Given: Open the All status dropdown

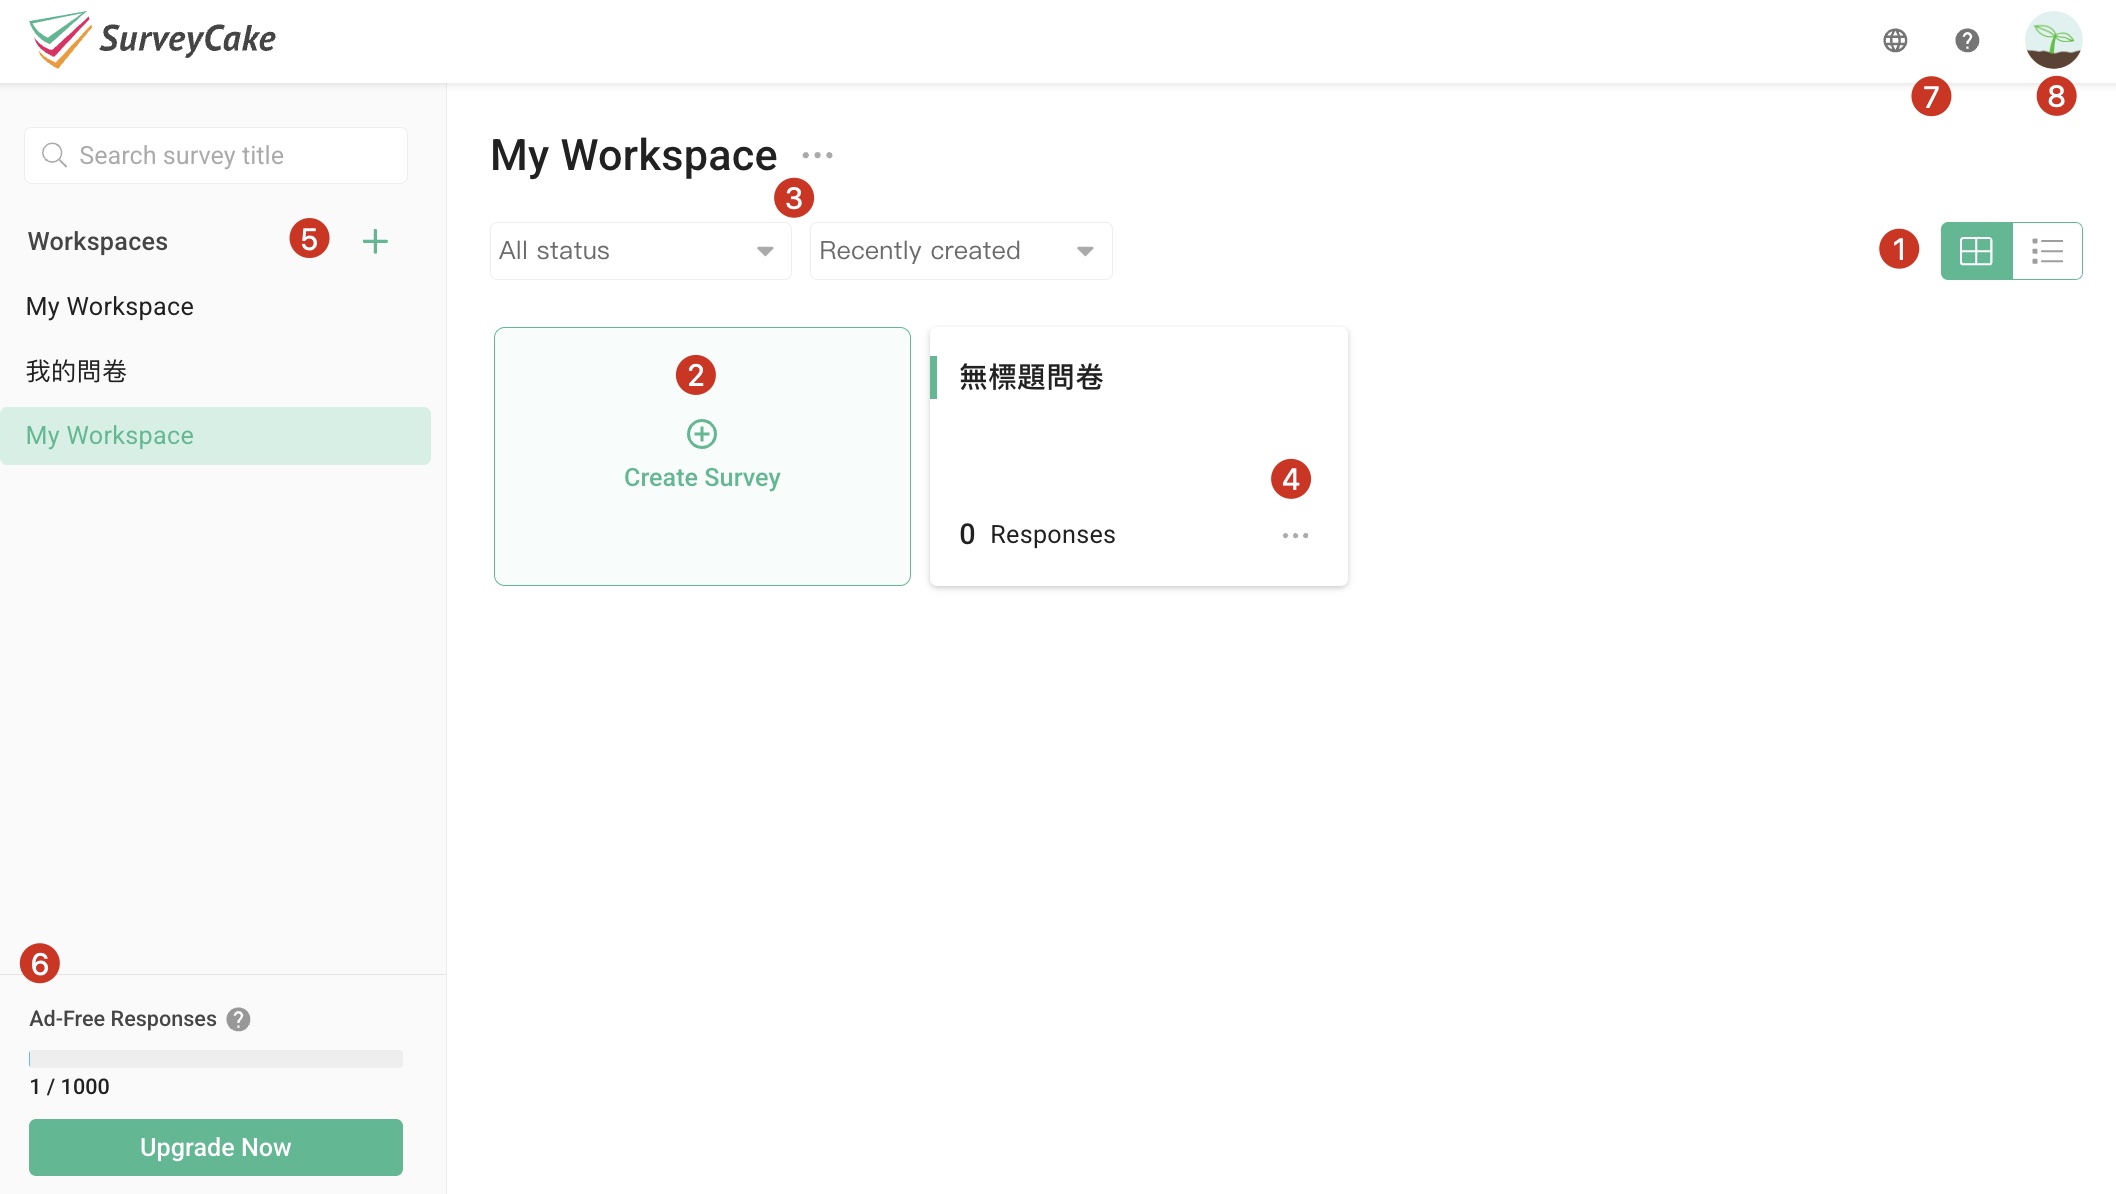Looking at the screenshot, I should (640, 250).
